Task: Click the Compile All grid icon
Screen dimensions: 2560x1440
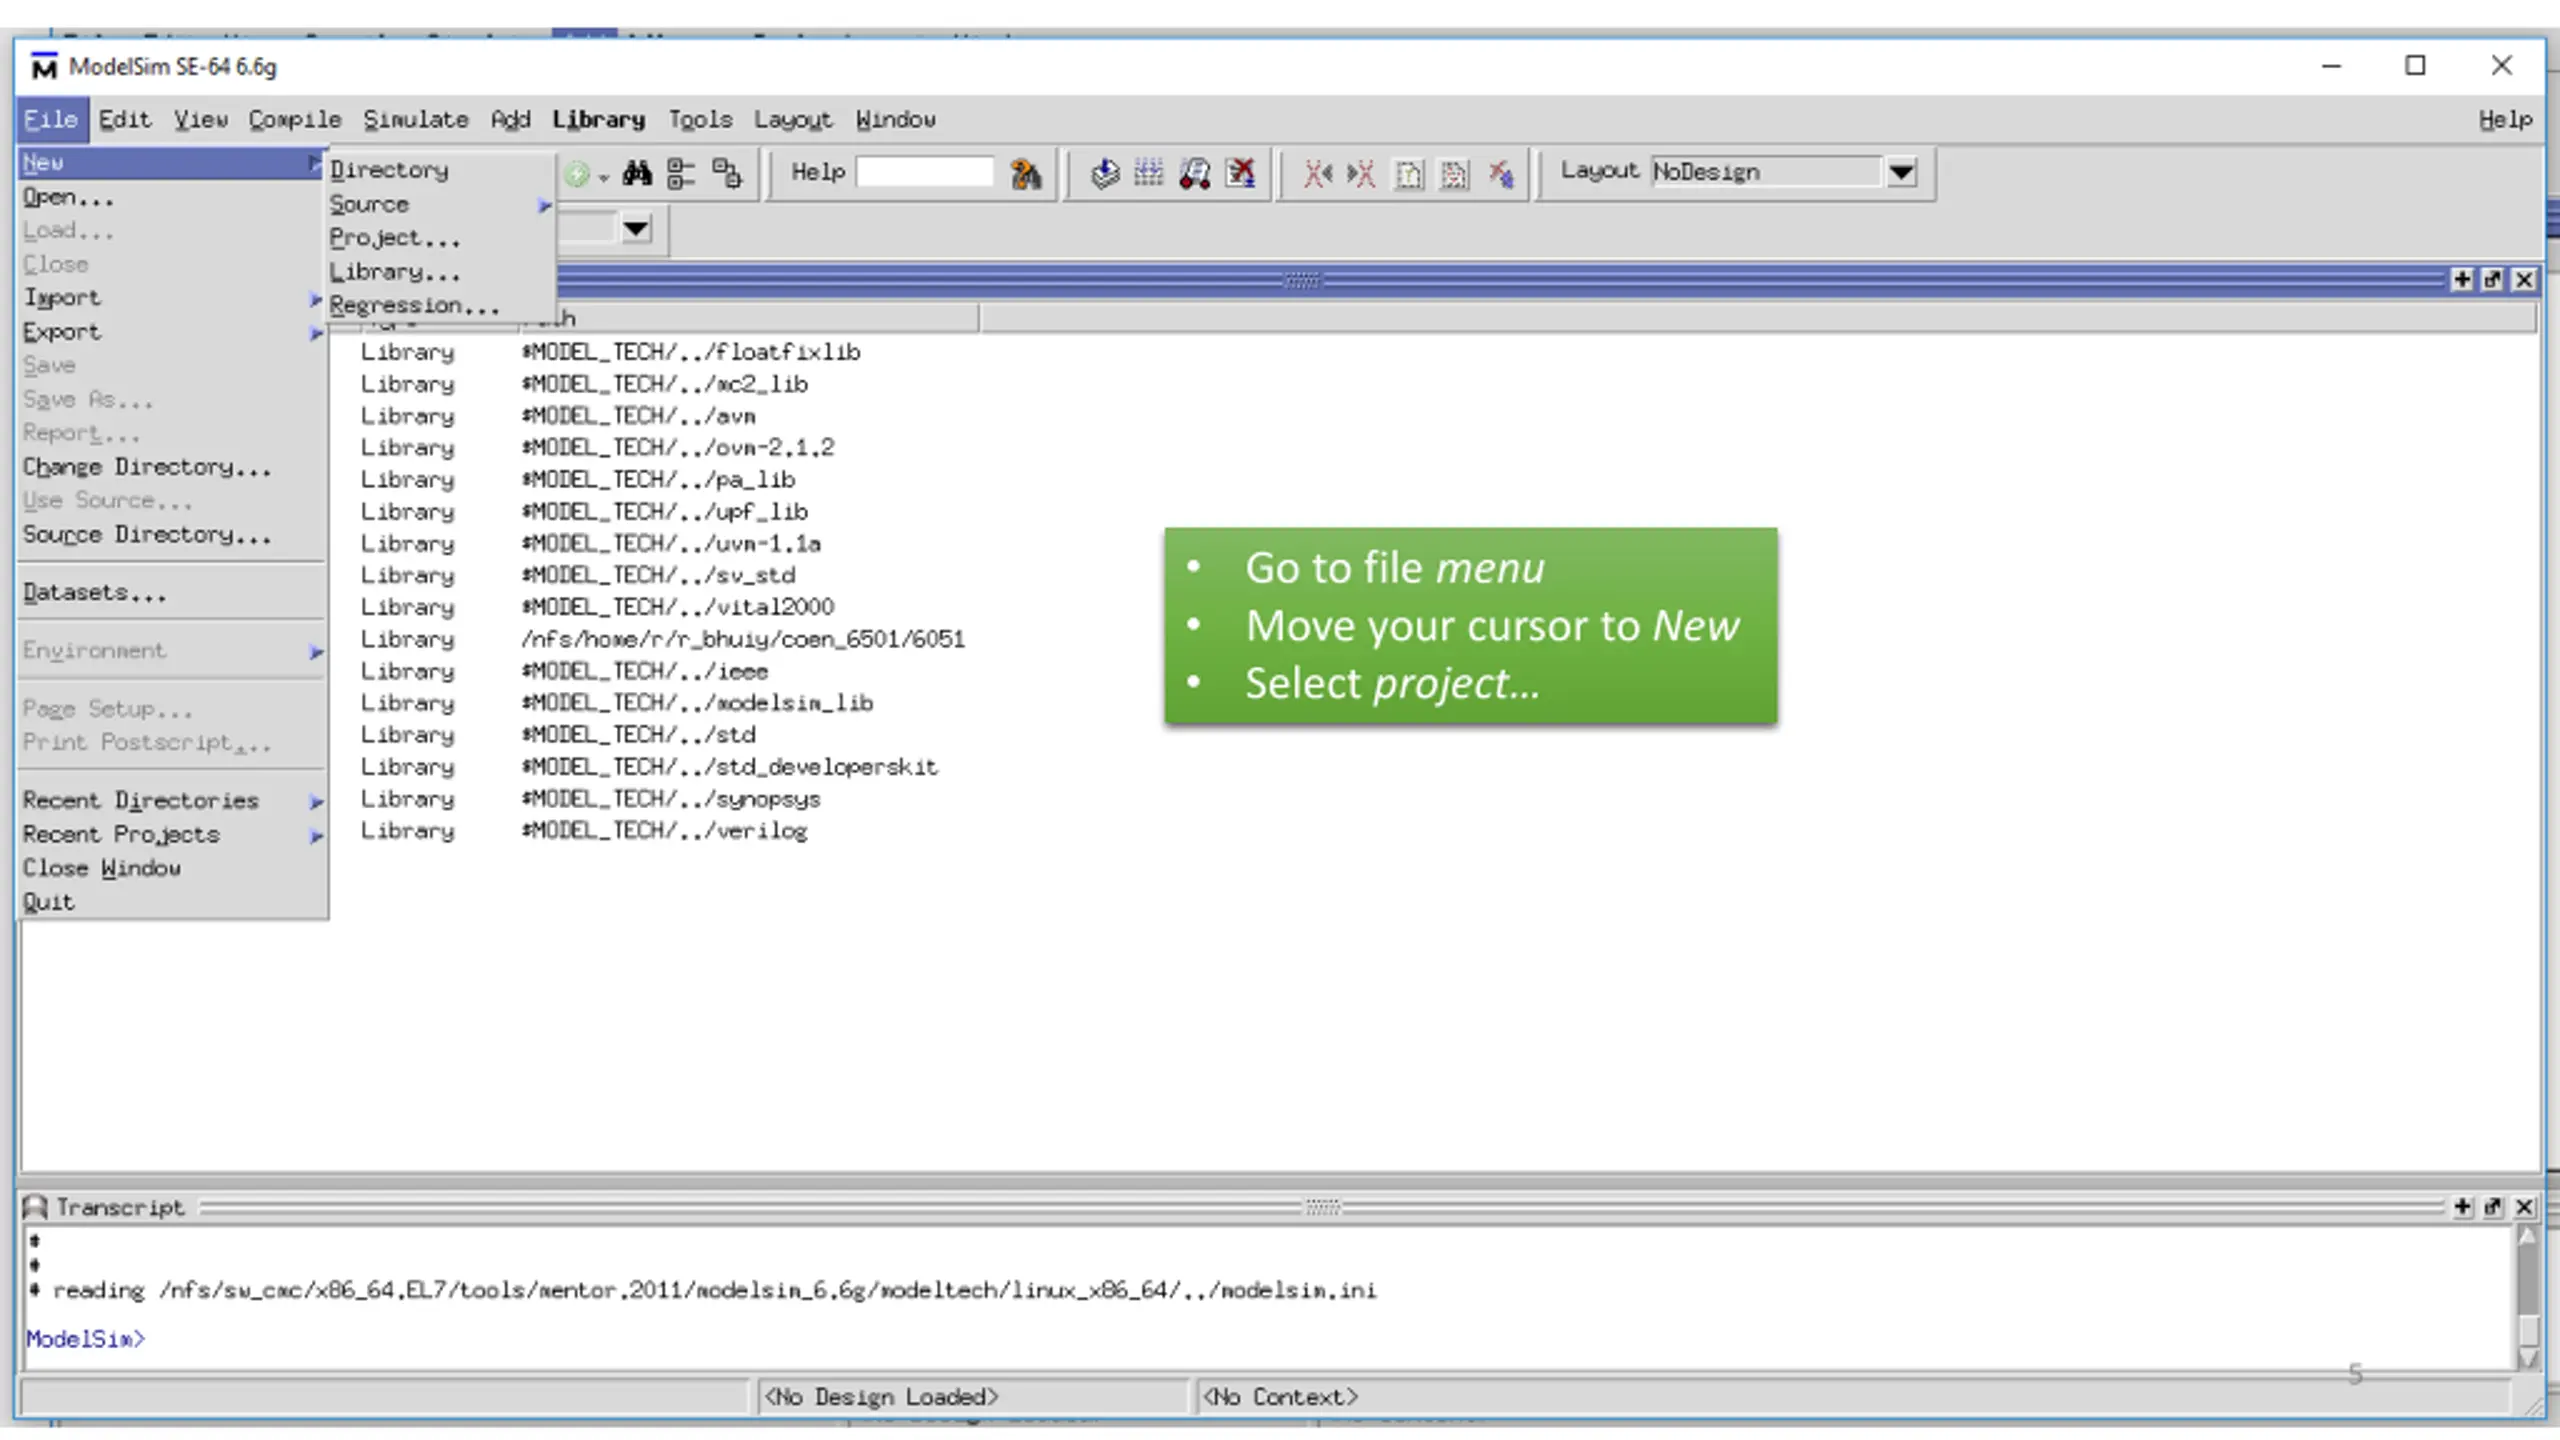Action: pyautogui.click(x=1149, y=174)
